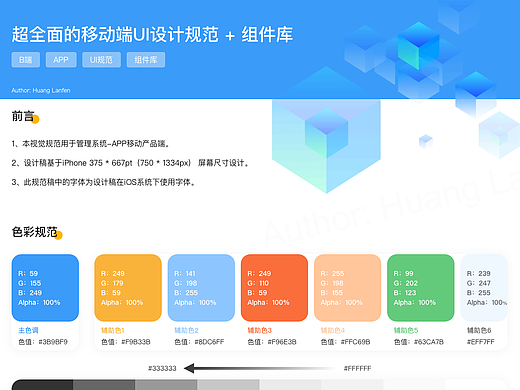Click the Author: Huang Lanfen text
The image size is (520, 390).
[41, 90]
